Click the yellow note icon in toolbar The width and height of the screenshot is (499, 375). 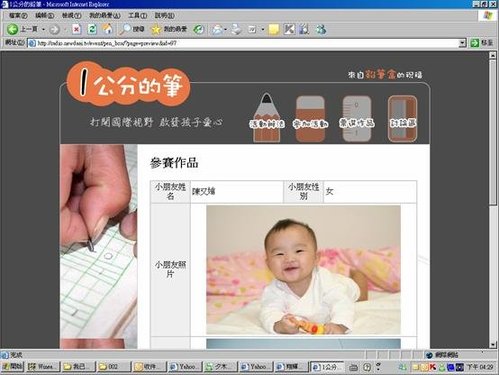[274, 29]
